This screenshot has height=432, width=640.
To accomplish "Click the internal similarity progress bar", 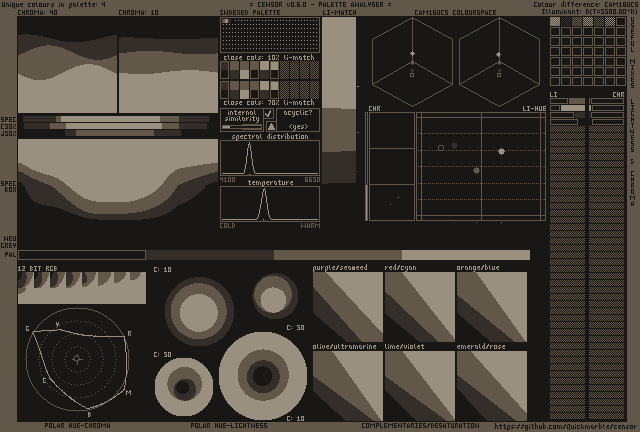I will pos(242,127).
